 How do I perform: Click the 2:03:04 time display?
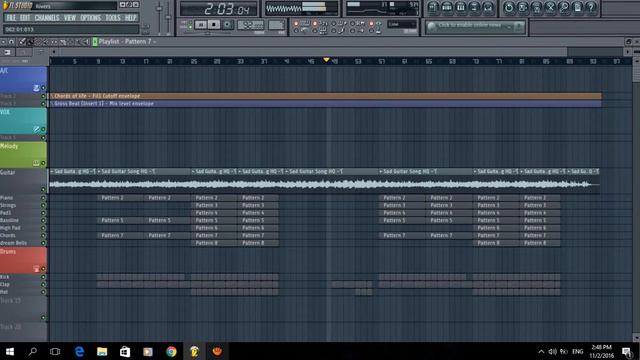point(220,9)
